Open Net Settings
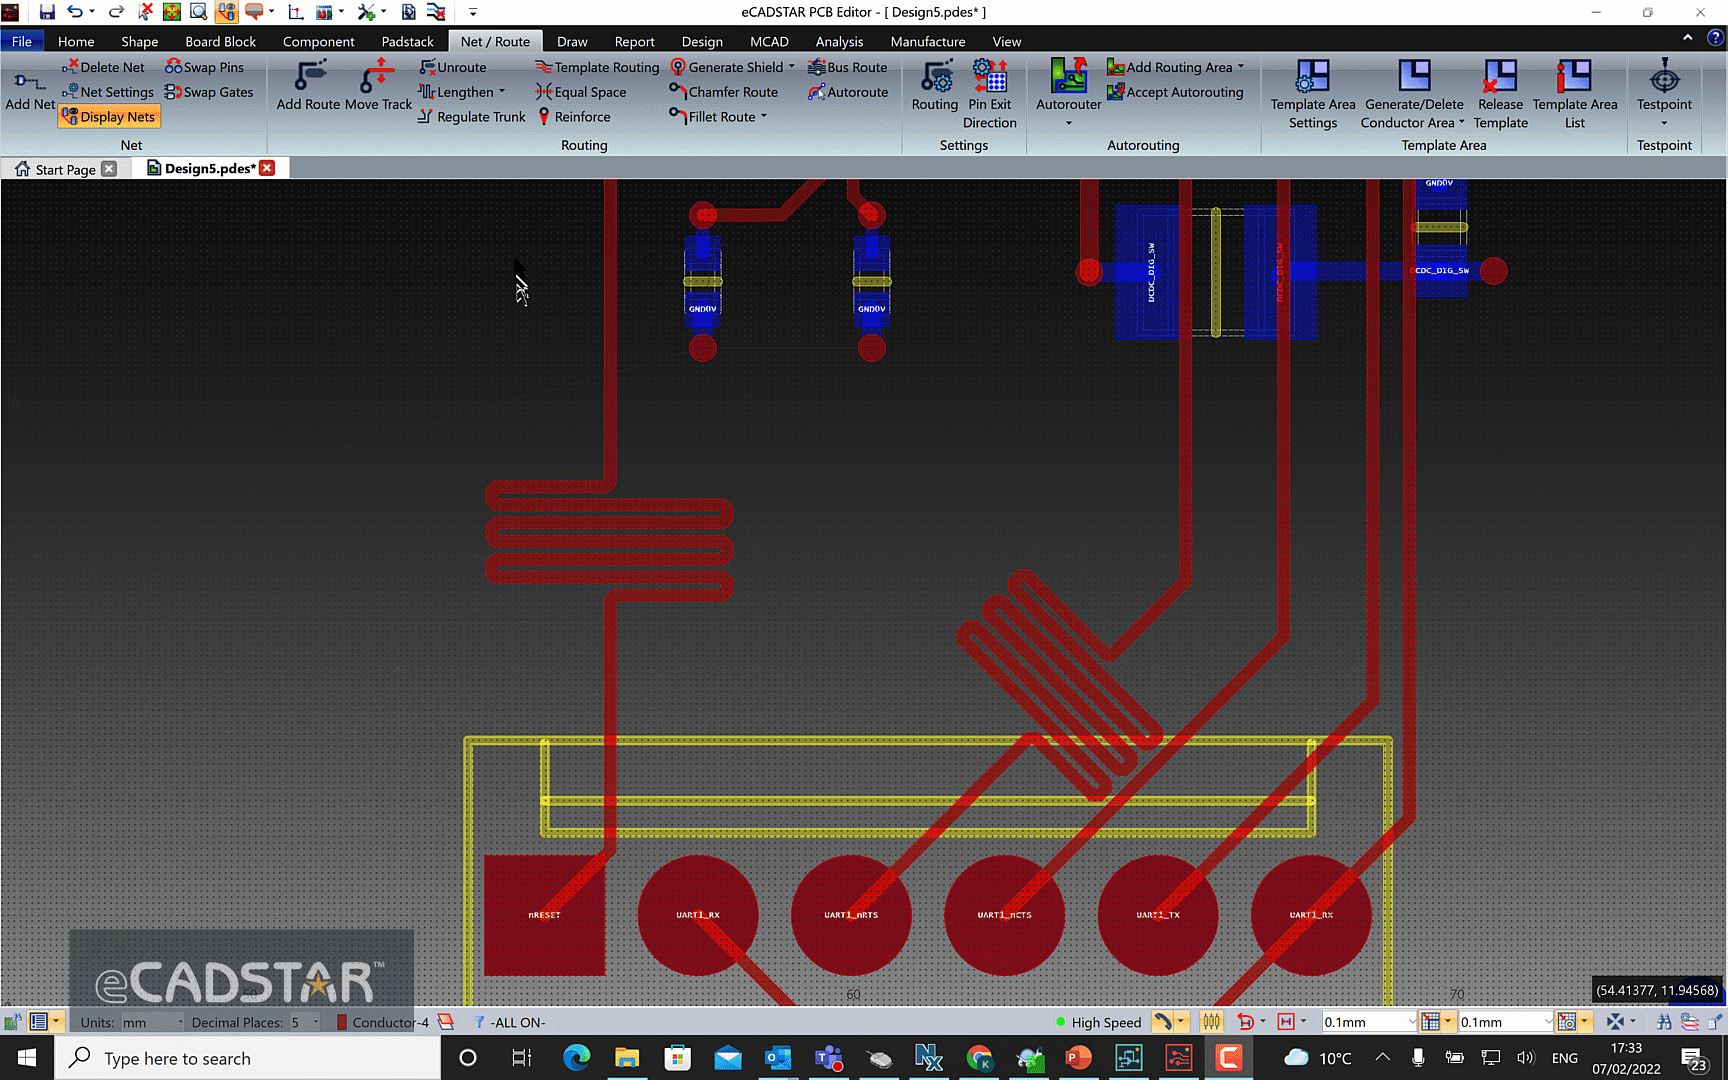This screenshot has width=1728, height=1080. tap(107, 92)
